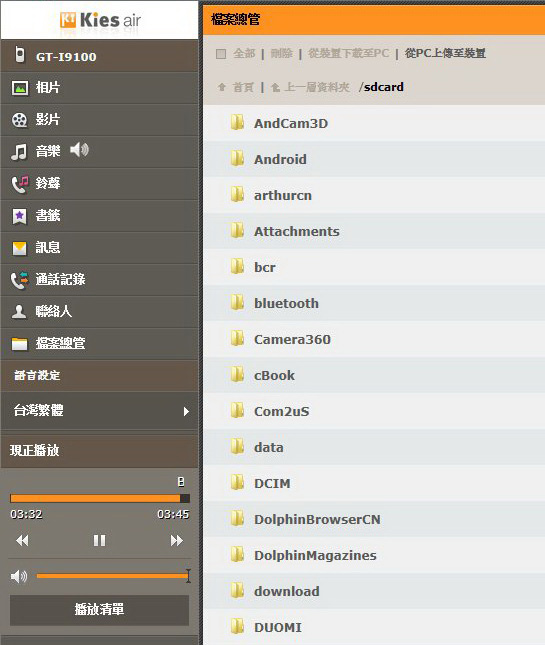Click the GT-I9100 device name
Viewport: 545px width, 645px height.
(x=66, y=57)
